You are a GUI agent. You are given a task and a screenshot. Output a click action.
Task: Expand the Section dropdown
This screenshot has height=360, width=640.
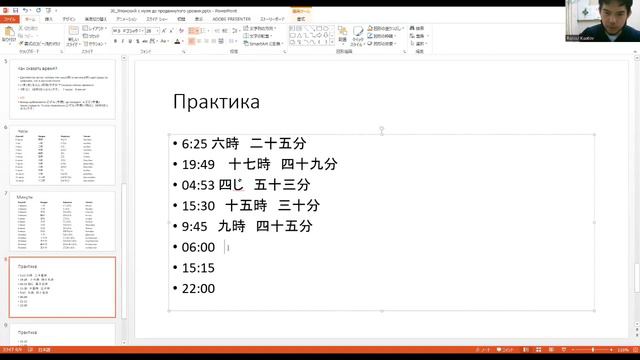pos(94,43)
